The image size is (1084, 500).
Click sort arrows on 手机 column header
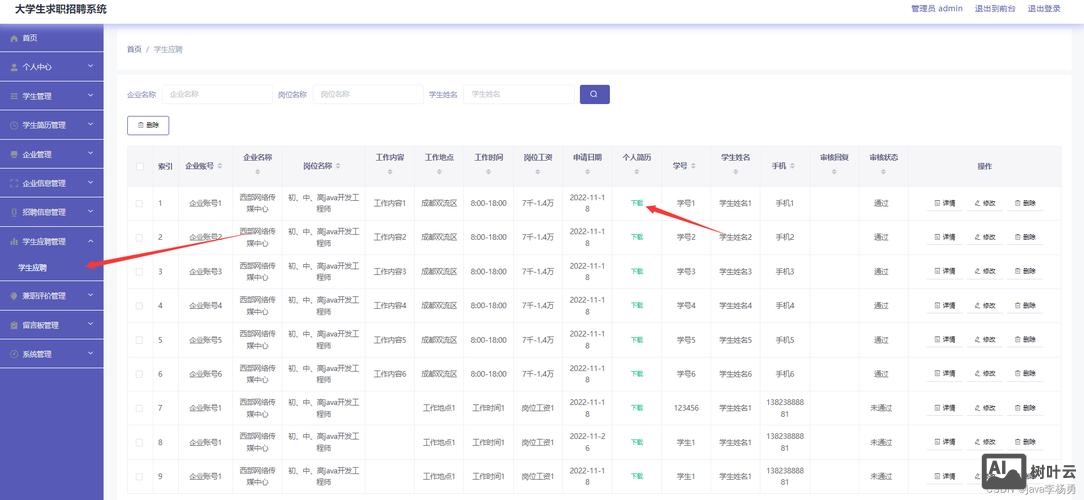[x=794, y=166]
